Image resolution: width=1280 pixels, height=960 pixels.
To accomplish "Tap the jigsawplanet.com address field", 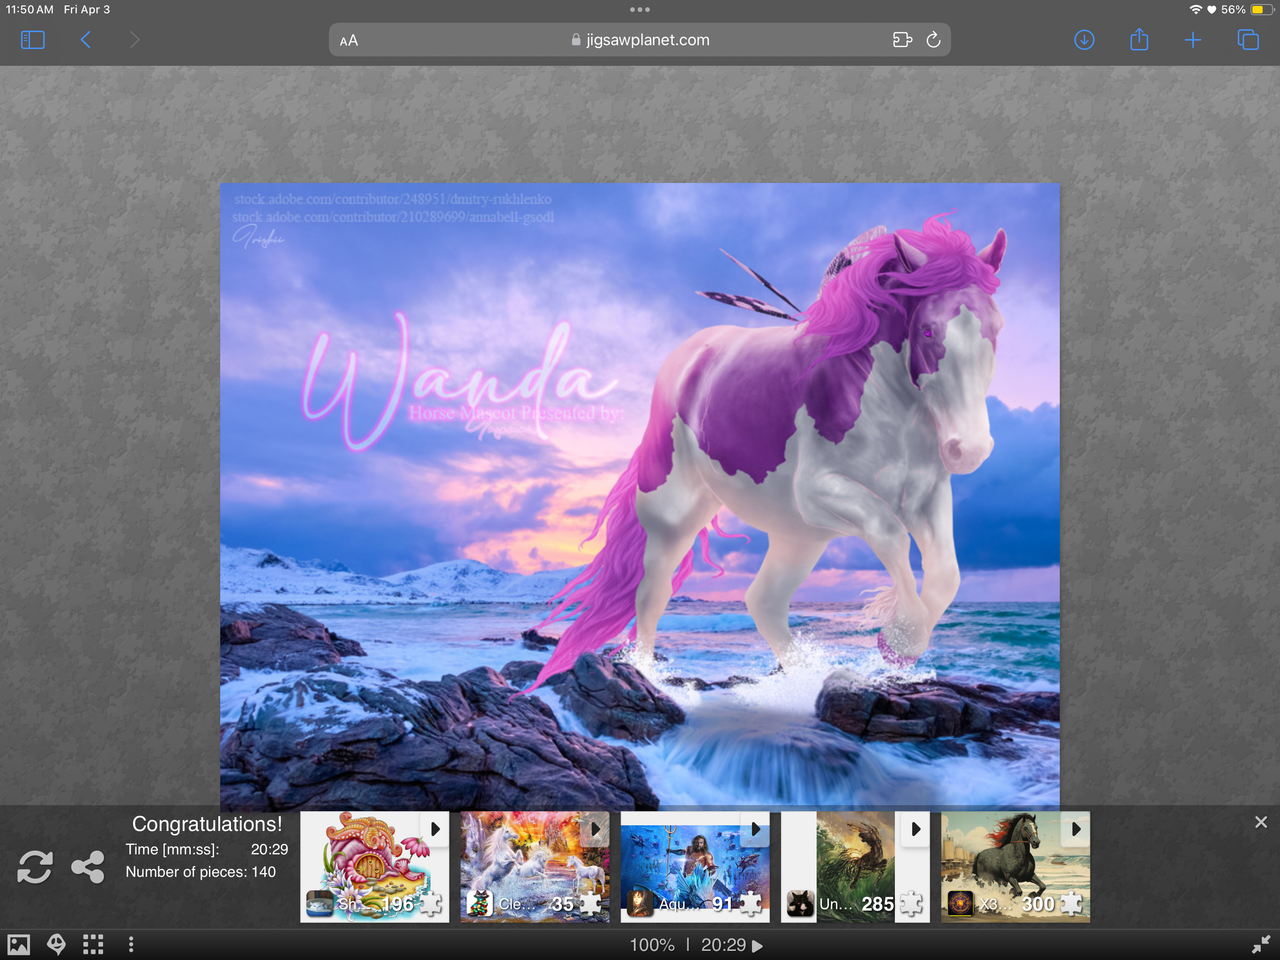I will (x=640, y=40).
